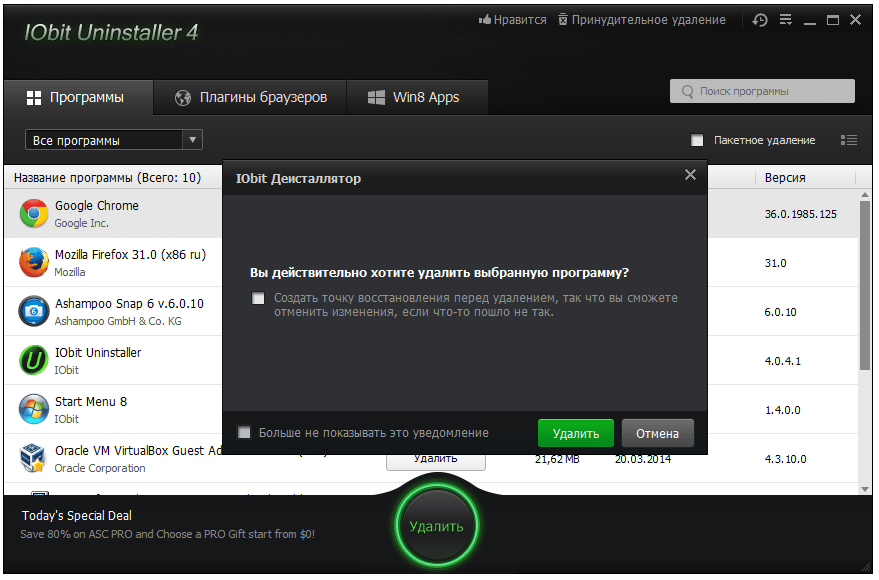
Task: Select the Ashampoo Snap 6 v.6.0.10 entry
Action: [129, 304]
